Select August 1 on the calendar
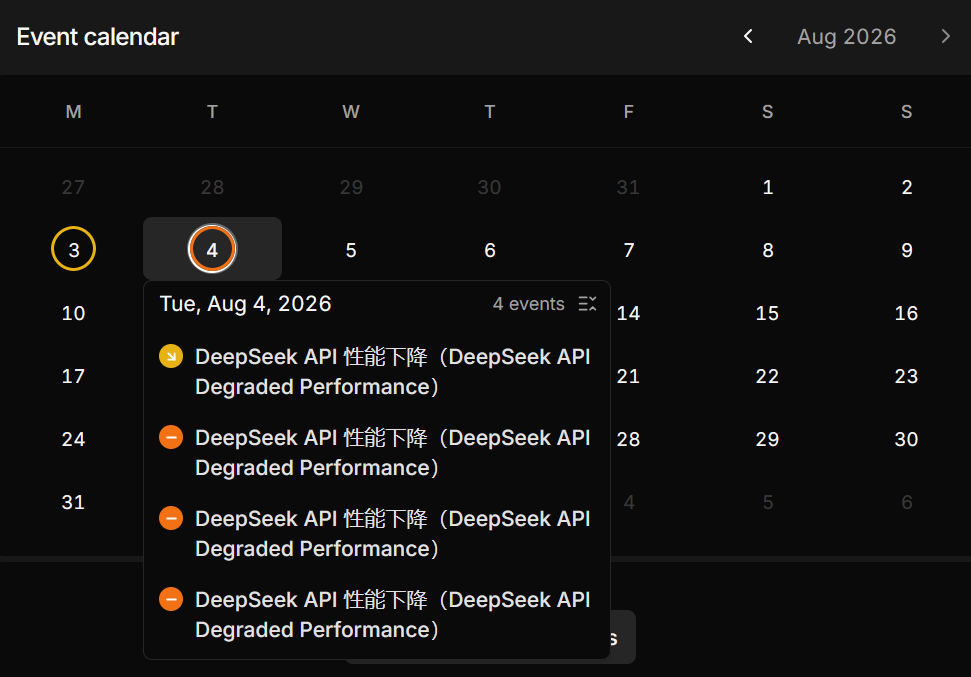Viewport: 971px width, 677px height. pos(768,187)
